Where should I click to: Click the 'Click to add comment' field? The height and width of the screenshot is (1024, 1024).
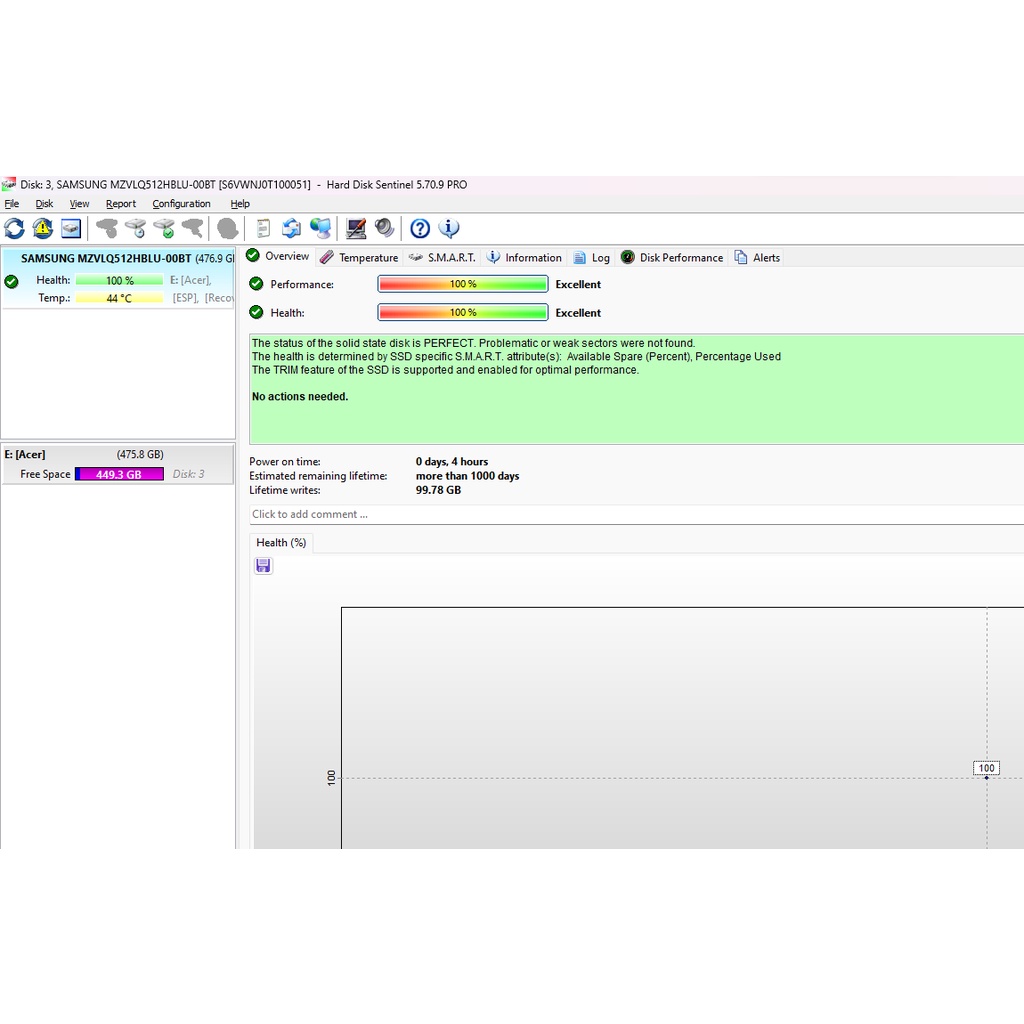[600, 514]
